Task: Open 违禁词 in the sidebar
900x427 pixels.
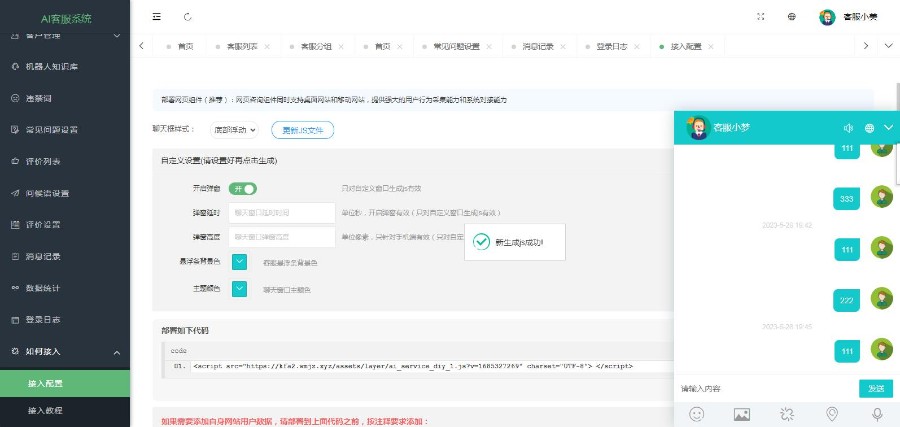Action: click(x=65, y=98)
